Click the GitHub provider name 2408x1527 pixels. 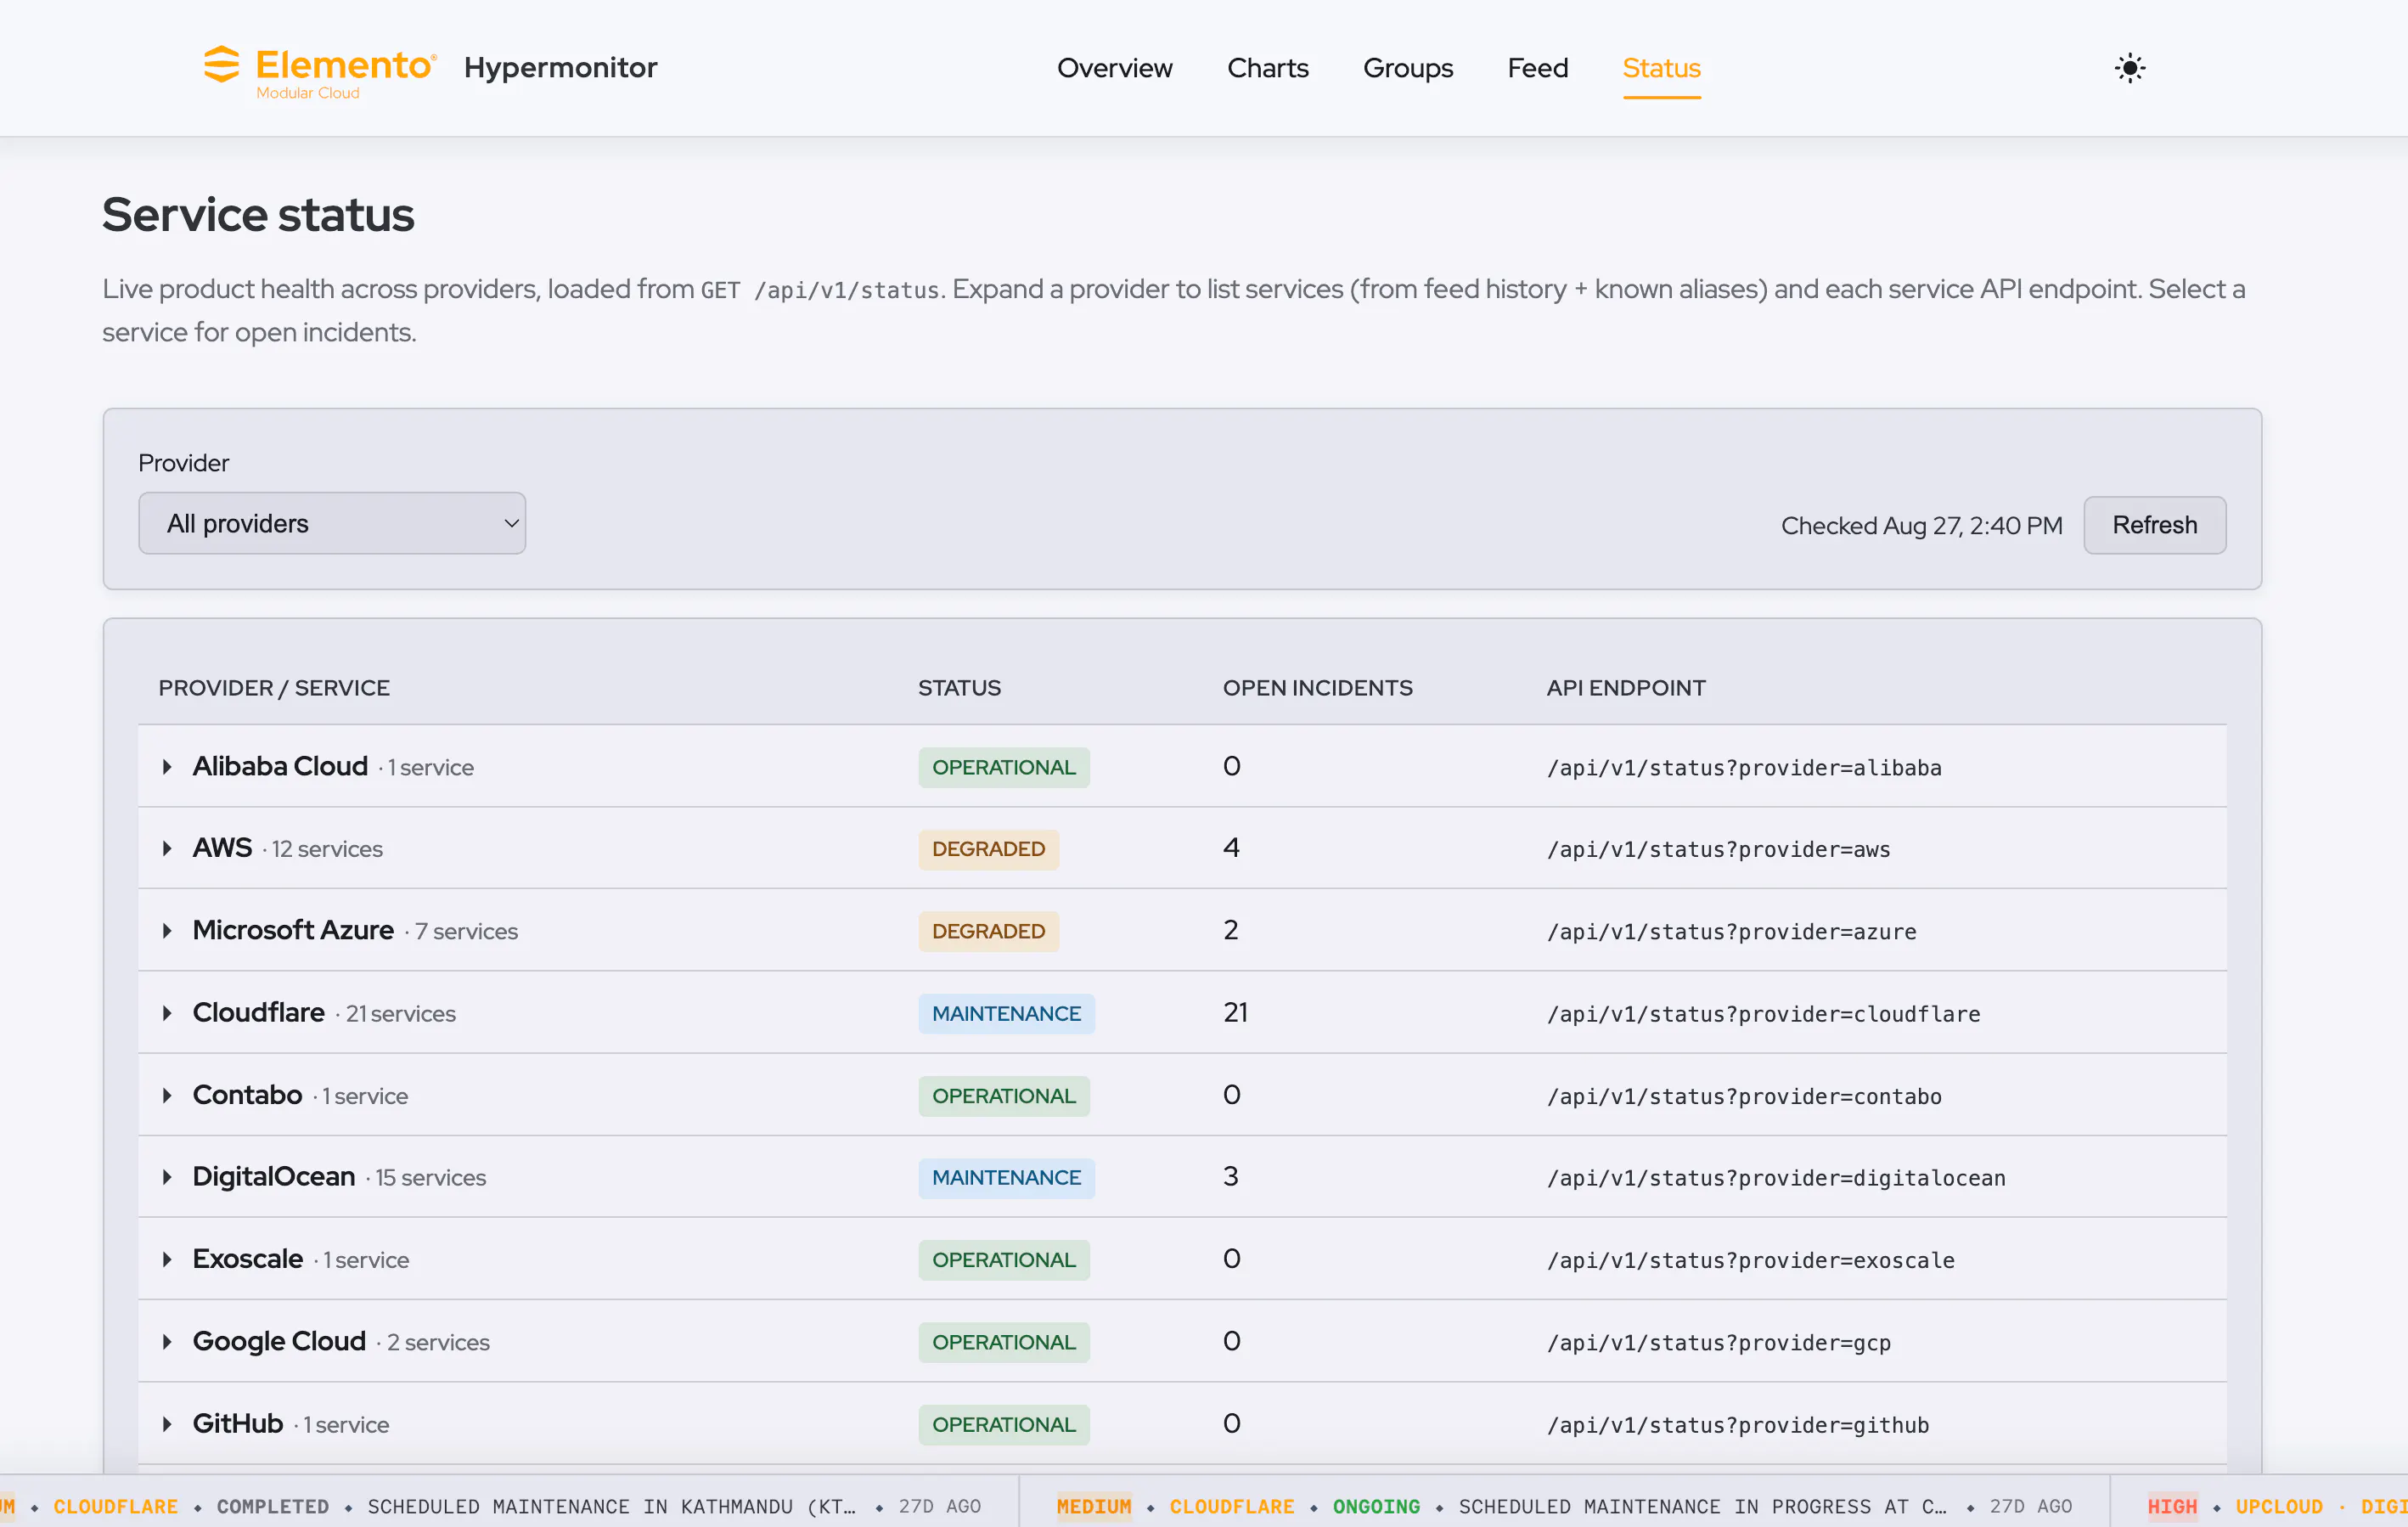[238, 1423]
